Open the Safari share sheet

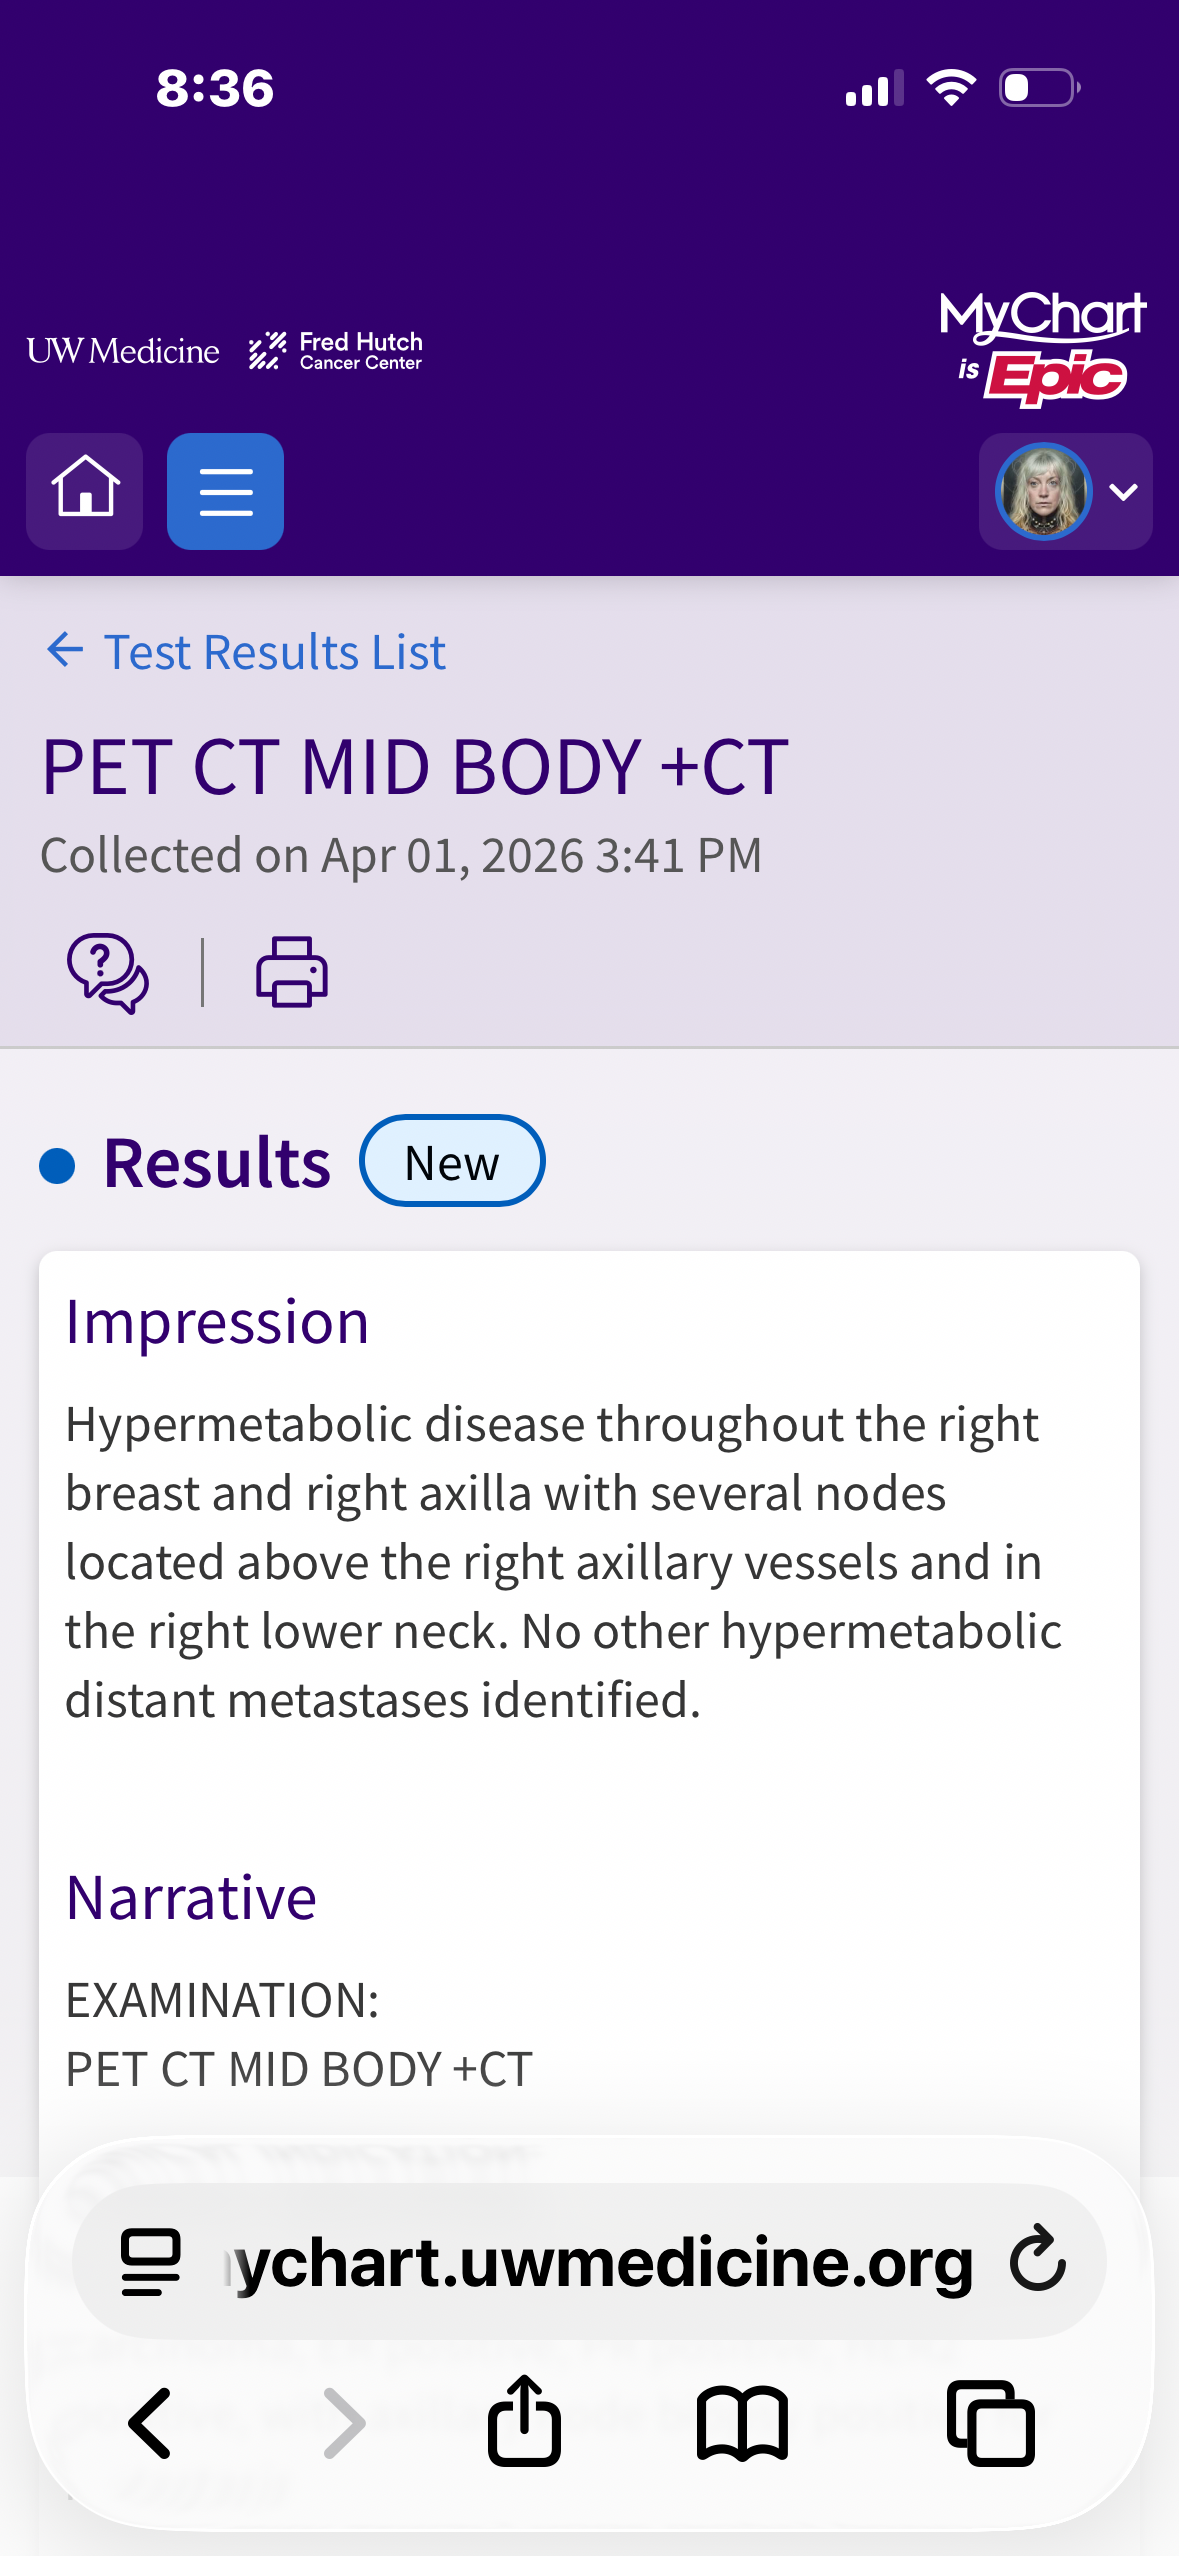524,2421
